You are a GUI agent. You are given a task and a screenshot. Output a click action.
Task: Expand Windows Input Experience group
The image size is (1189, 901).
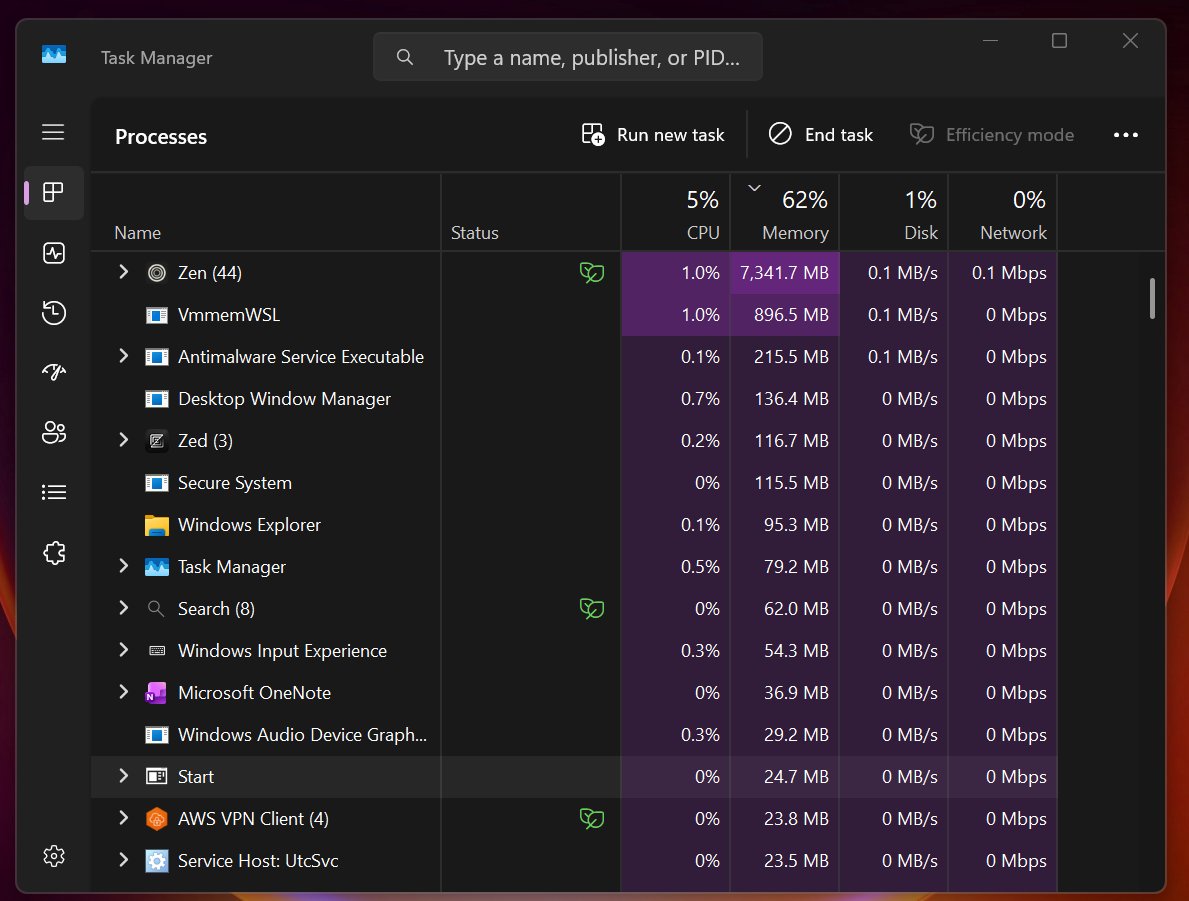(x=124, y=650)
